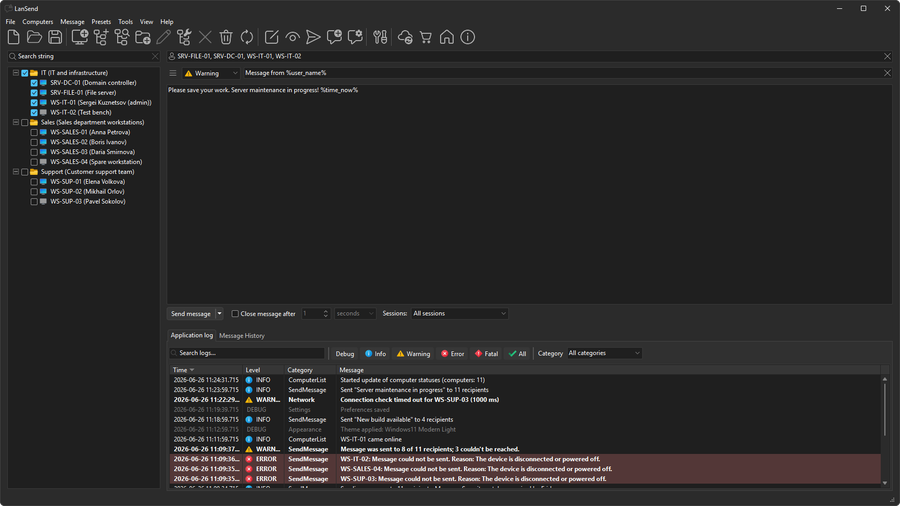The image size is (900, 506).
Task: Click the add tree node icon
Action: coord(101,37)
